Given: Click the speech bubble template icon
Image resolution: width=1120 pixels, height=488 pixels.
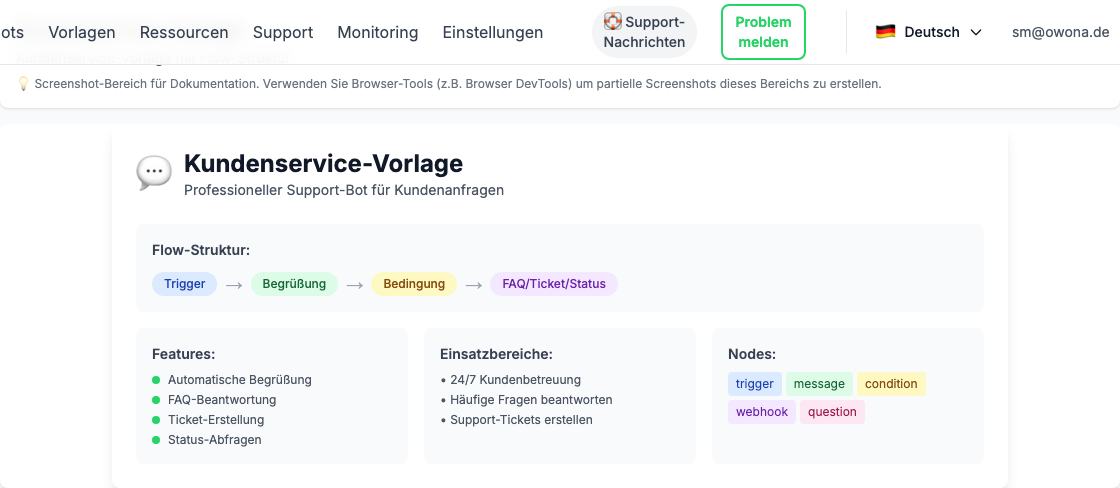Looking at the screenshot, I should 154,173.
